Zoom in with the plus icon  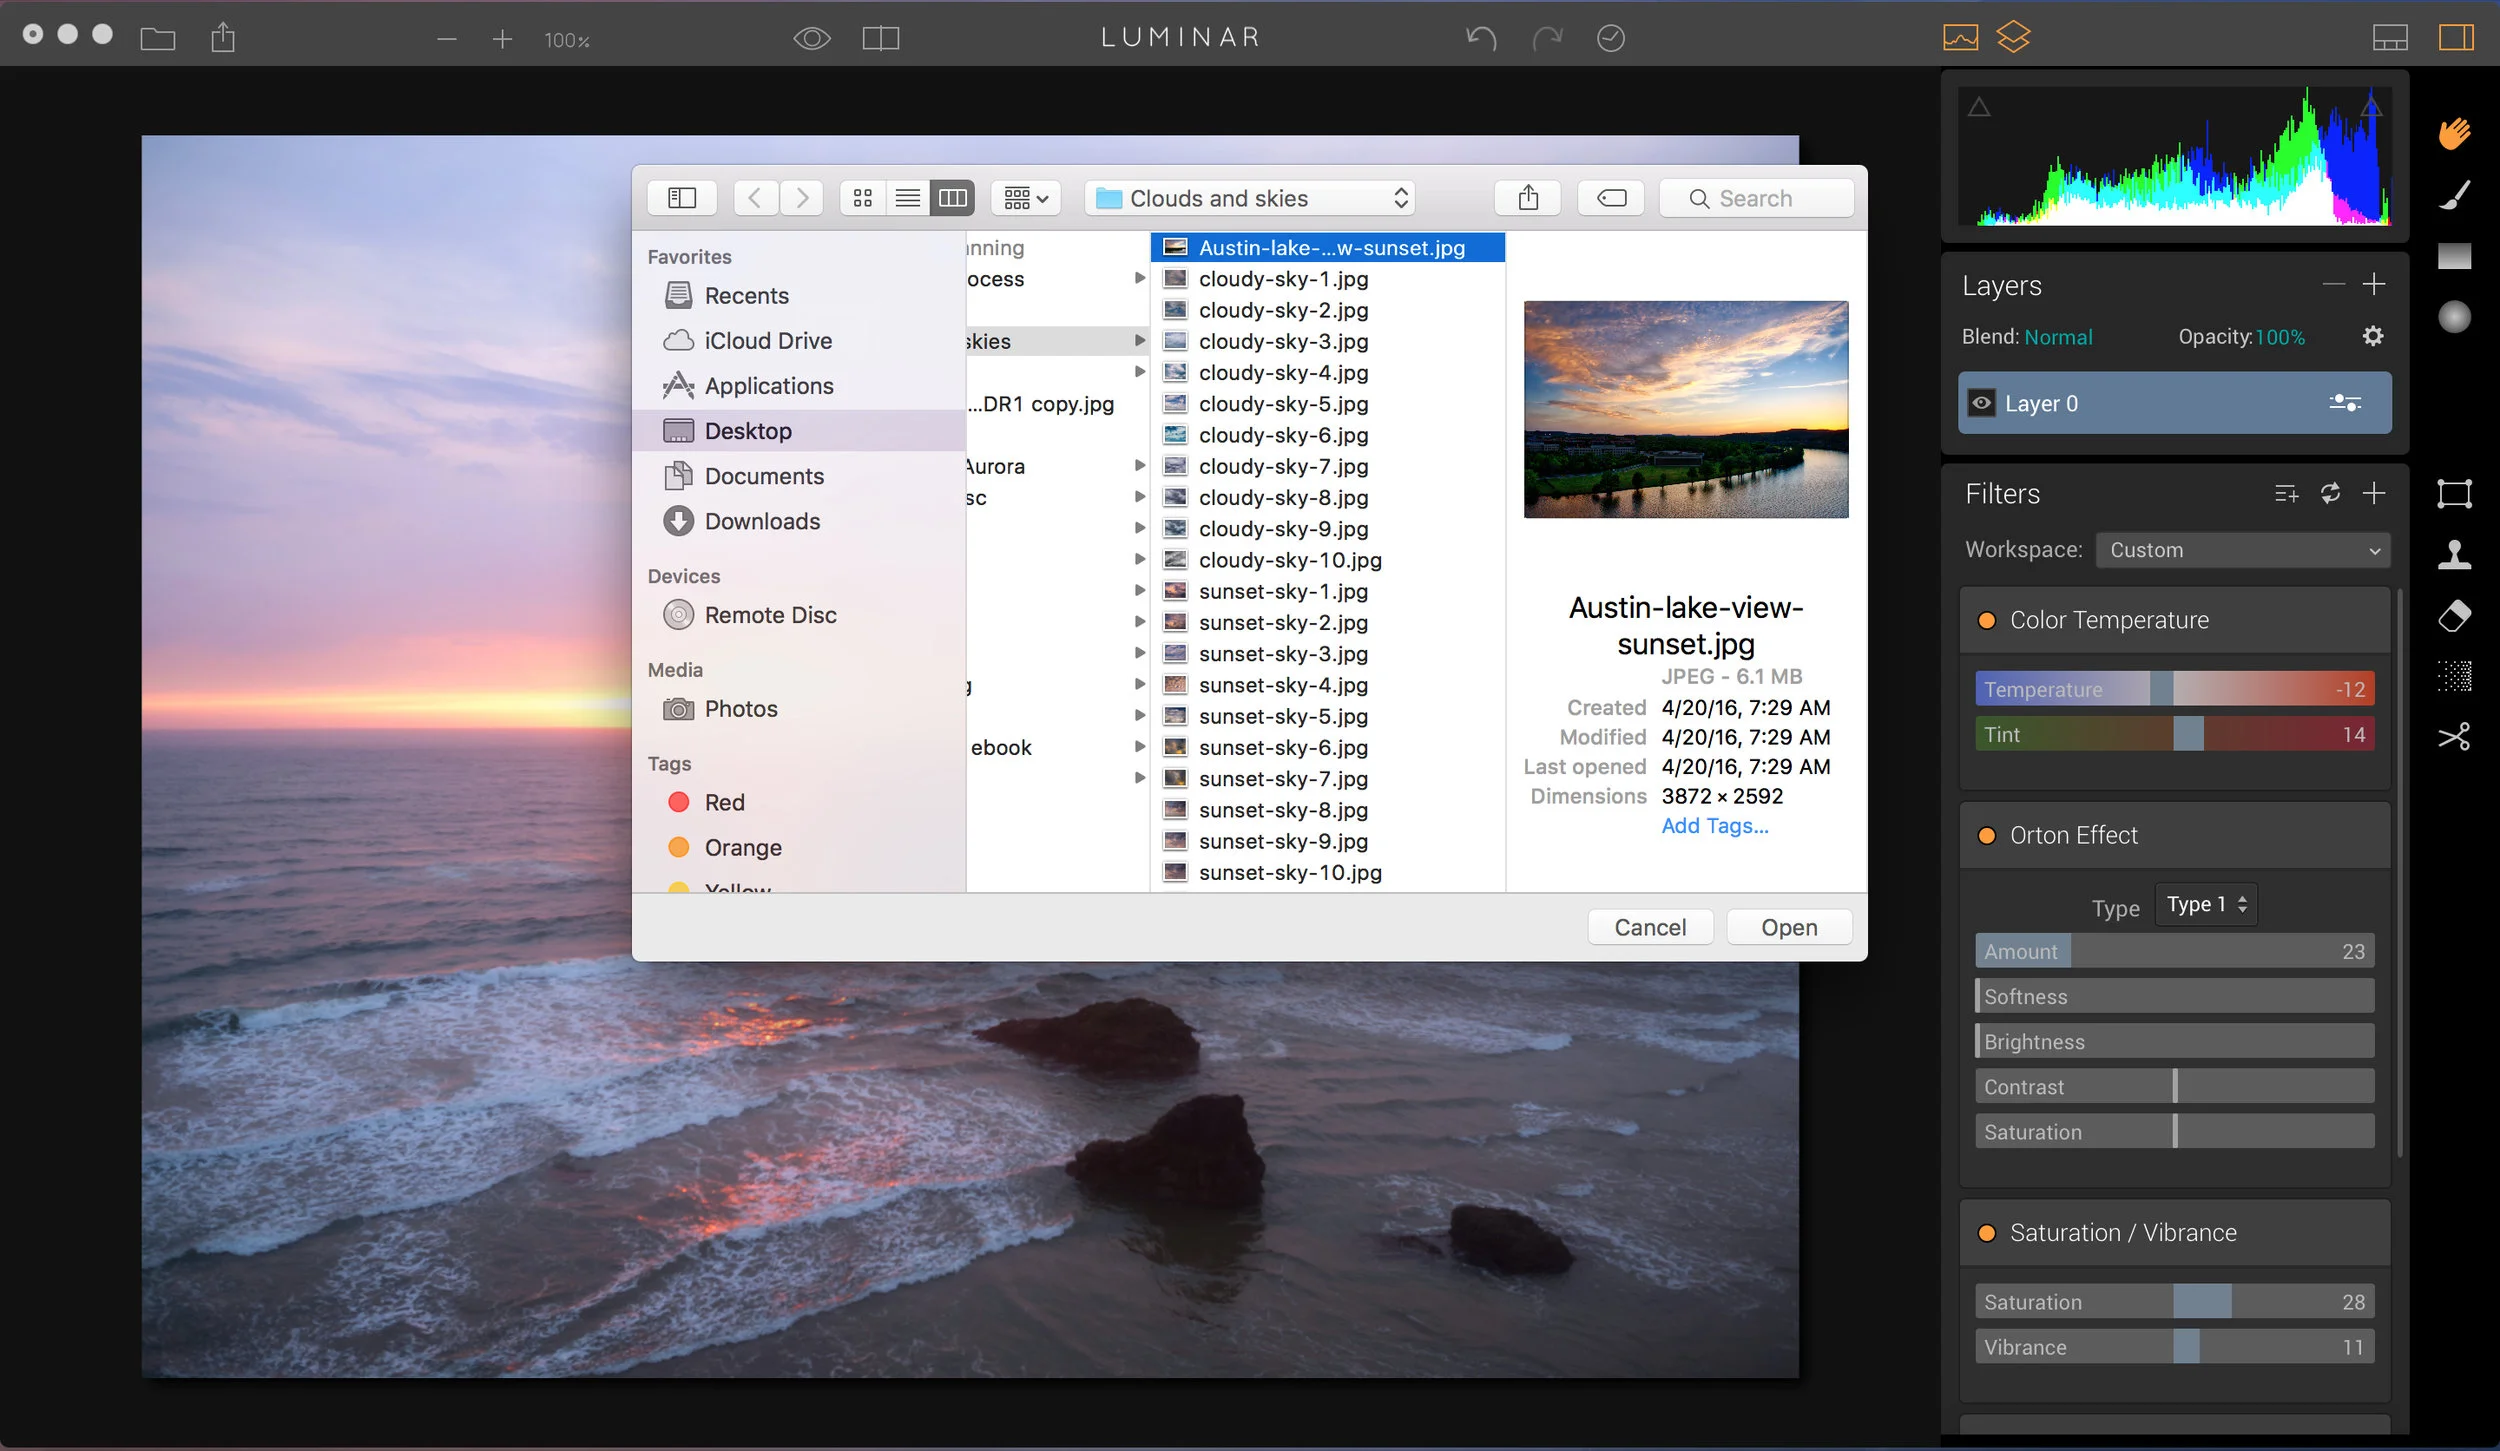502,39
